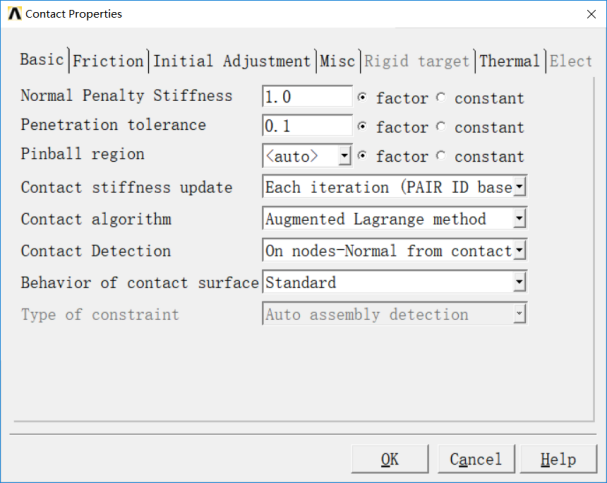Image resolution: width=607 pixels, height=483 pixels.
Task: Click the ANSYS logo icon in title bar
Action: pyautogui.click(x=12, y=14)
